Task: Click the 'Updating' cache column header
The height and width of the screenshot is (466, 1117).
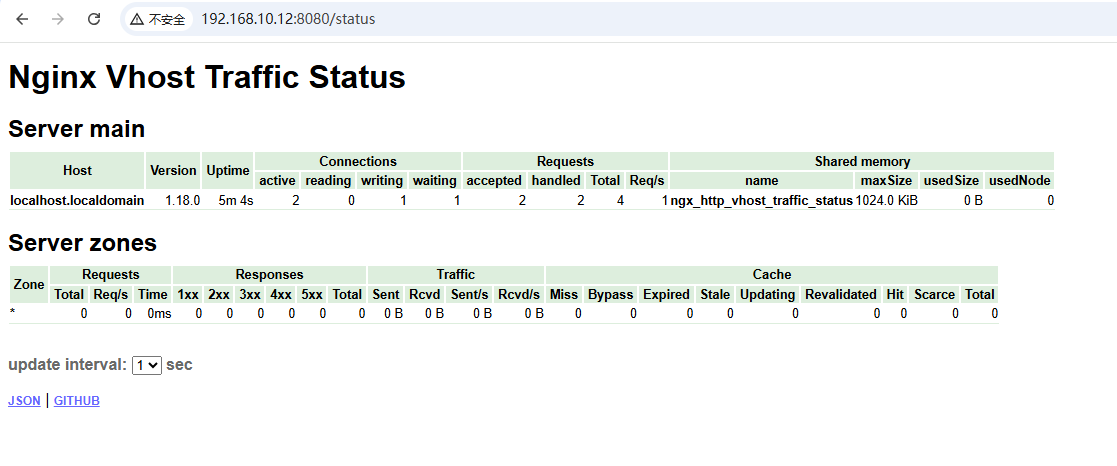Action: (767, 294)
